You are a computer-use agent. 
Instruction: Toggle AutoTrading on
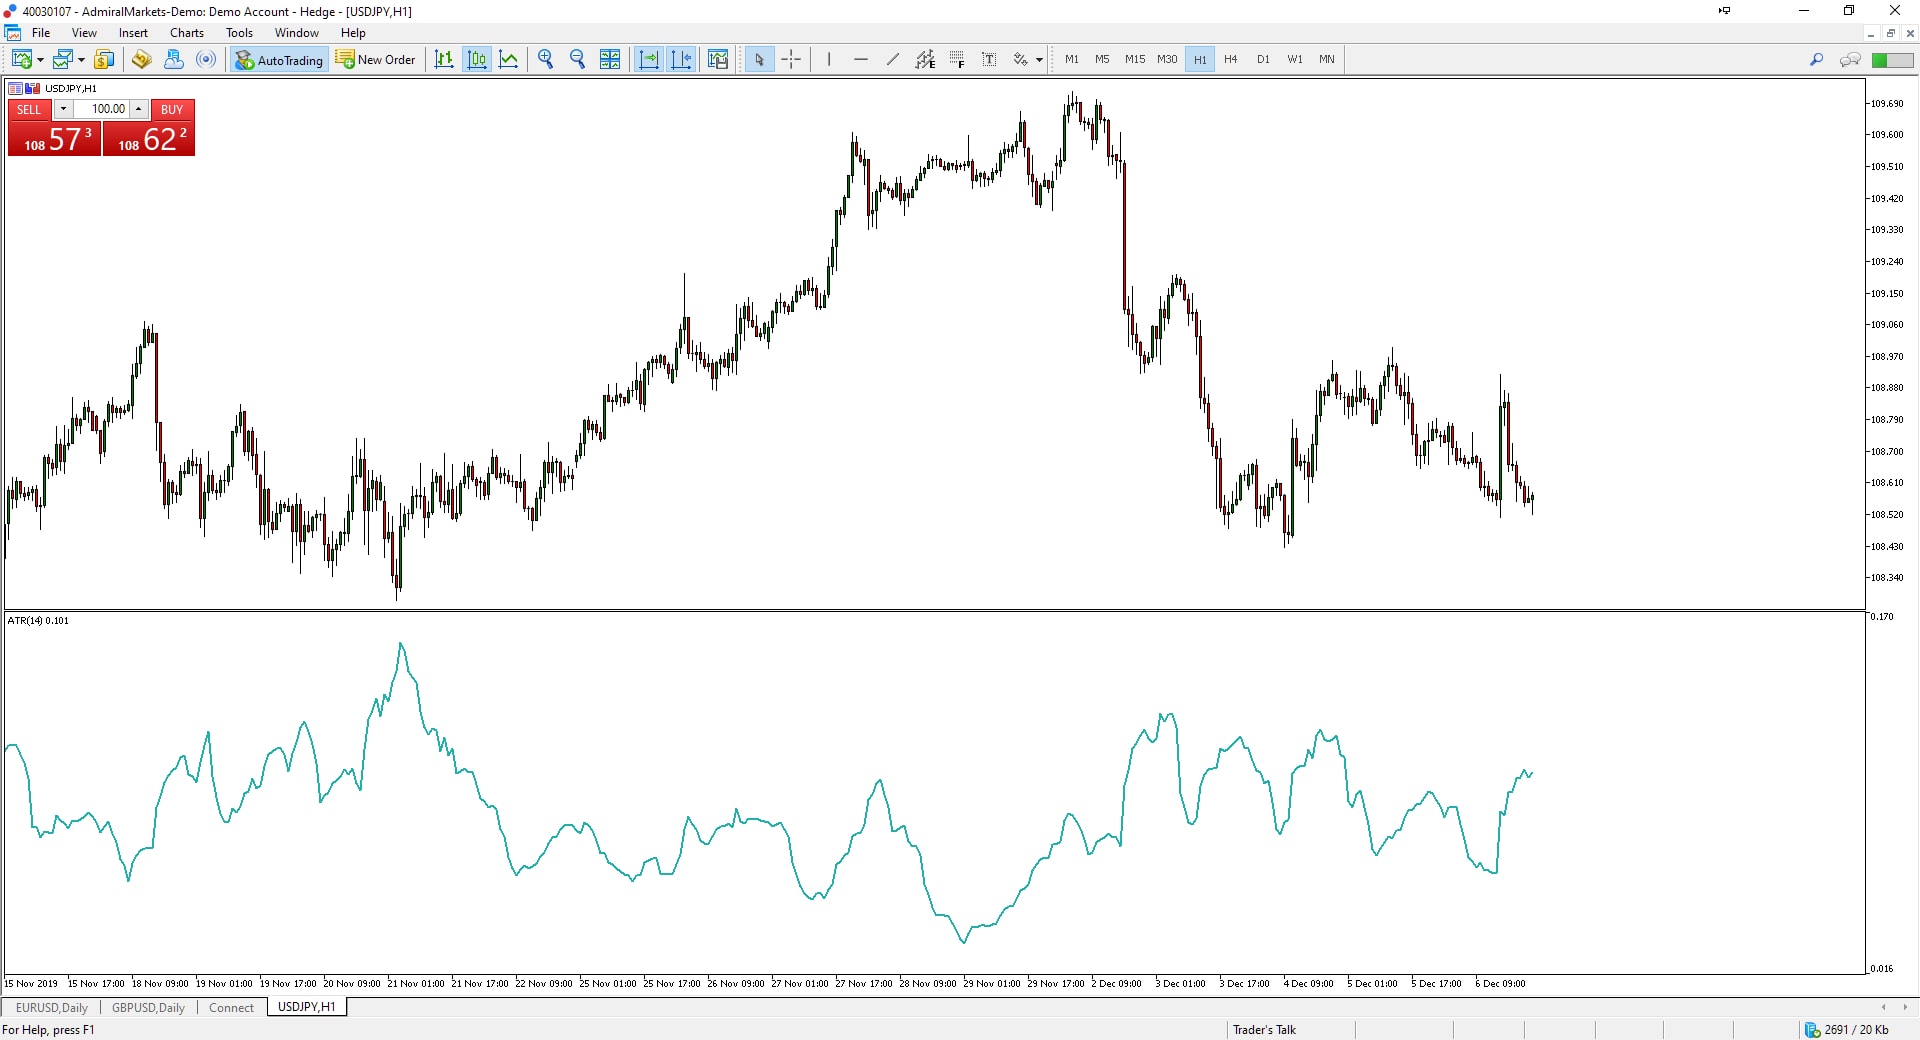(279, 60)
